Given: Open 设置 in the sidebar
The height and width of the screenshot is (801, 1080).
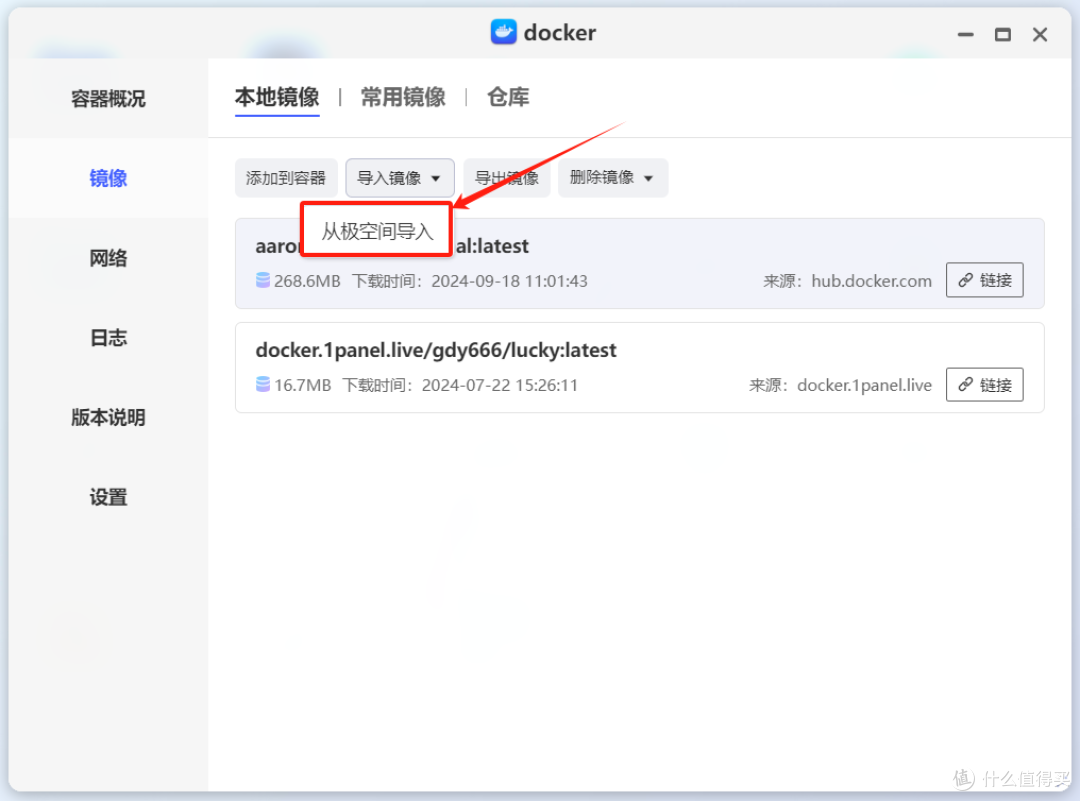Looking at the screenshot, I should (108, 497).
